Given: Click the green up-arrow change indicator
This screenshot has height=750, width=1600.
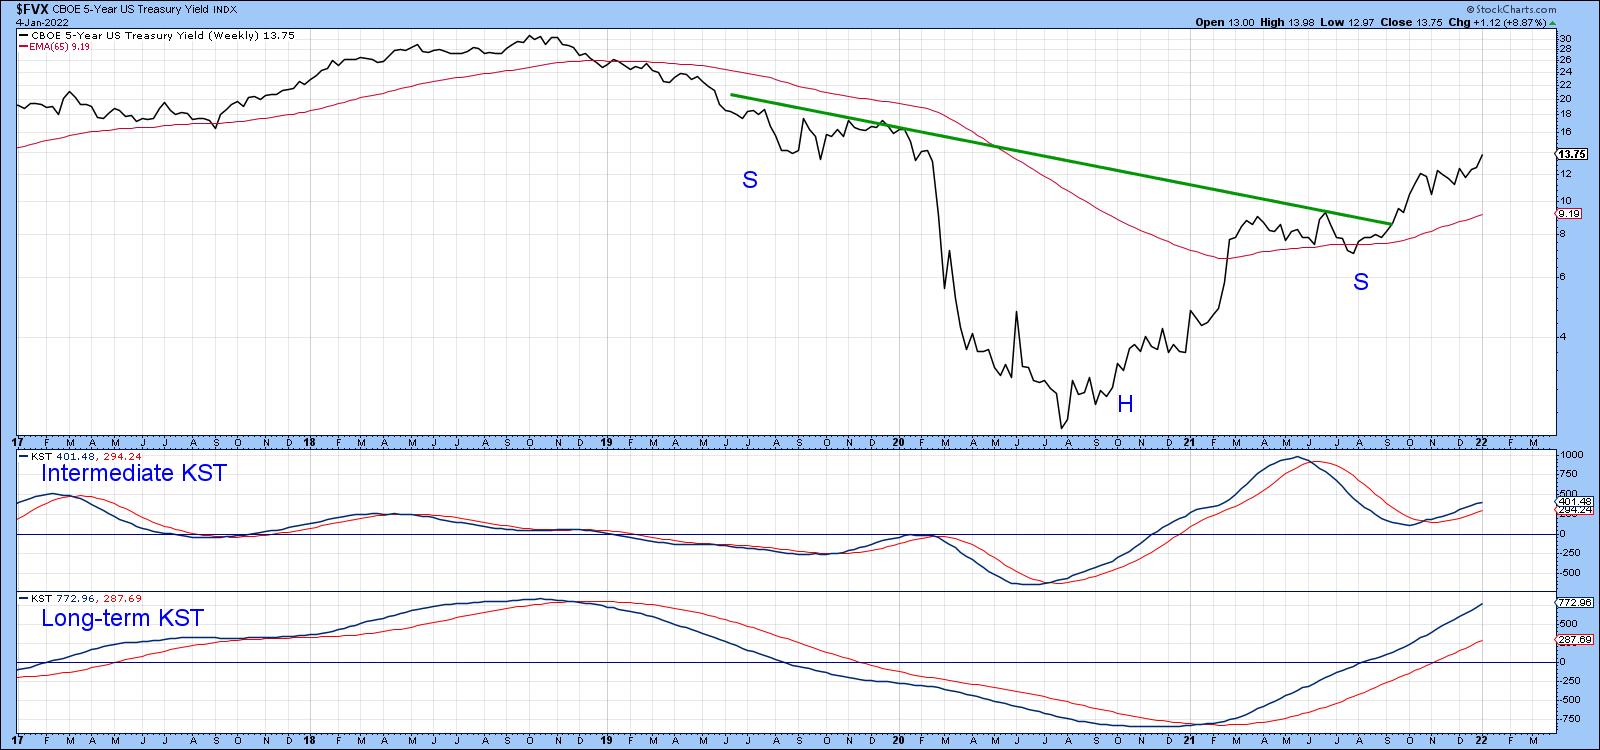Looking at the screenshot, I should pos(1551,22).
